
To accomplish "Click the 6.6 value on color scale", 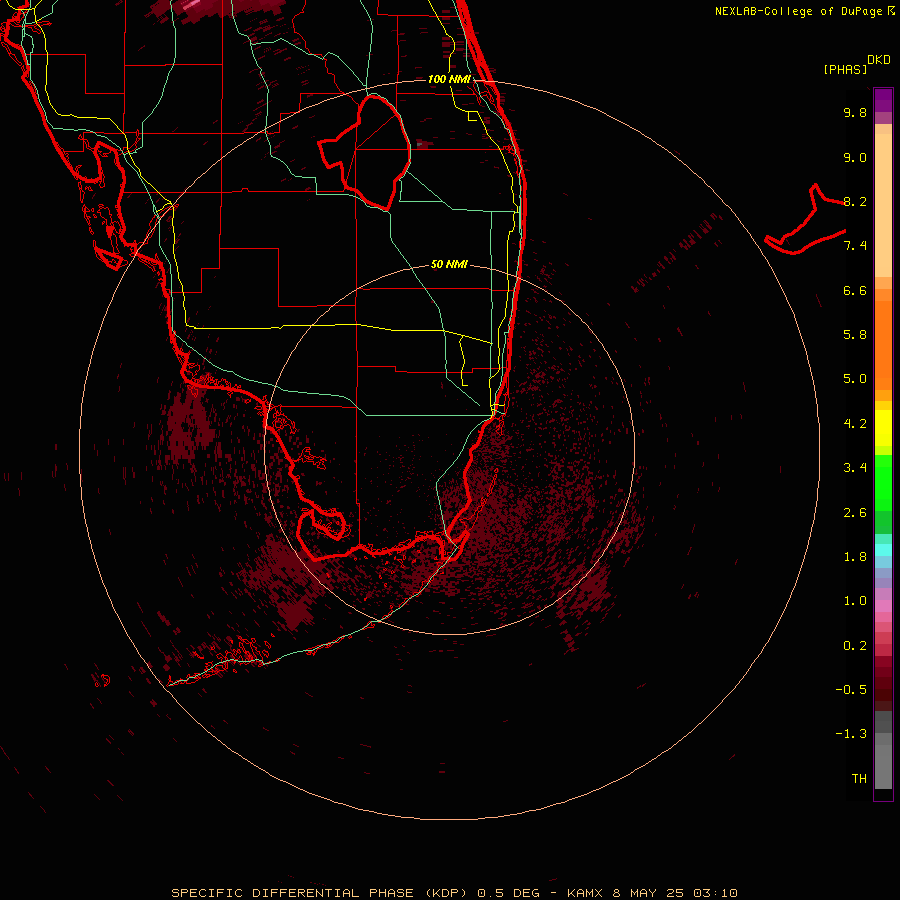I will coord(855,290).
